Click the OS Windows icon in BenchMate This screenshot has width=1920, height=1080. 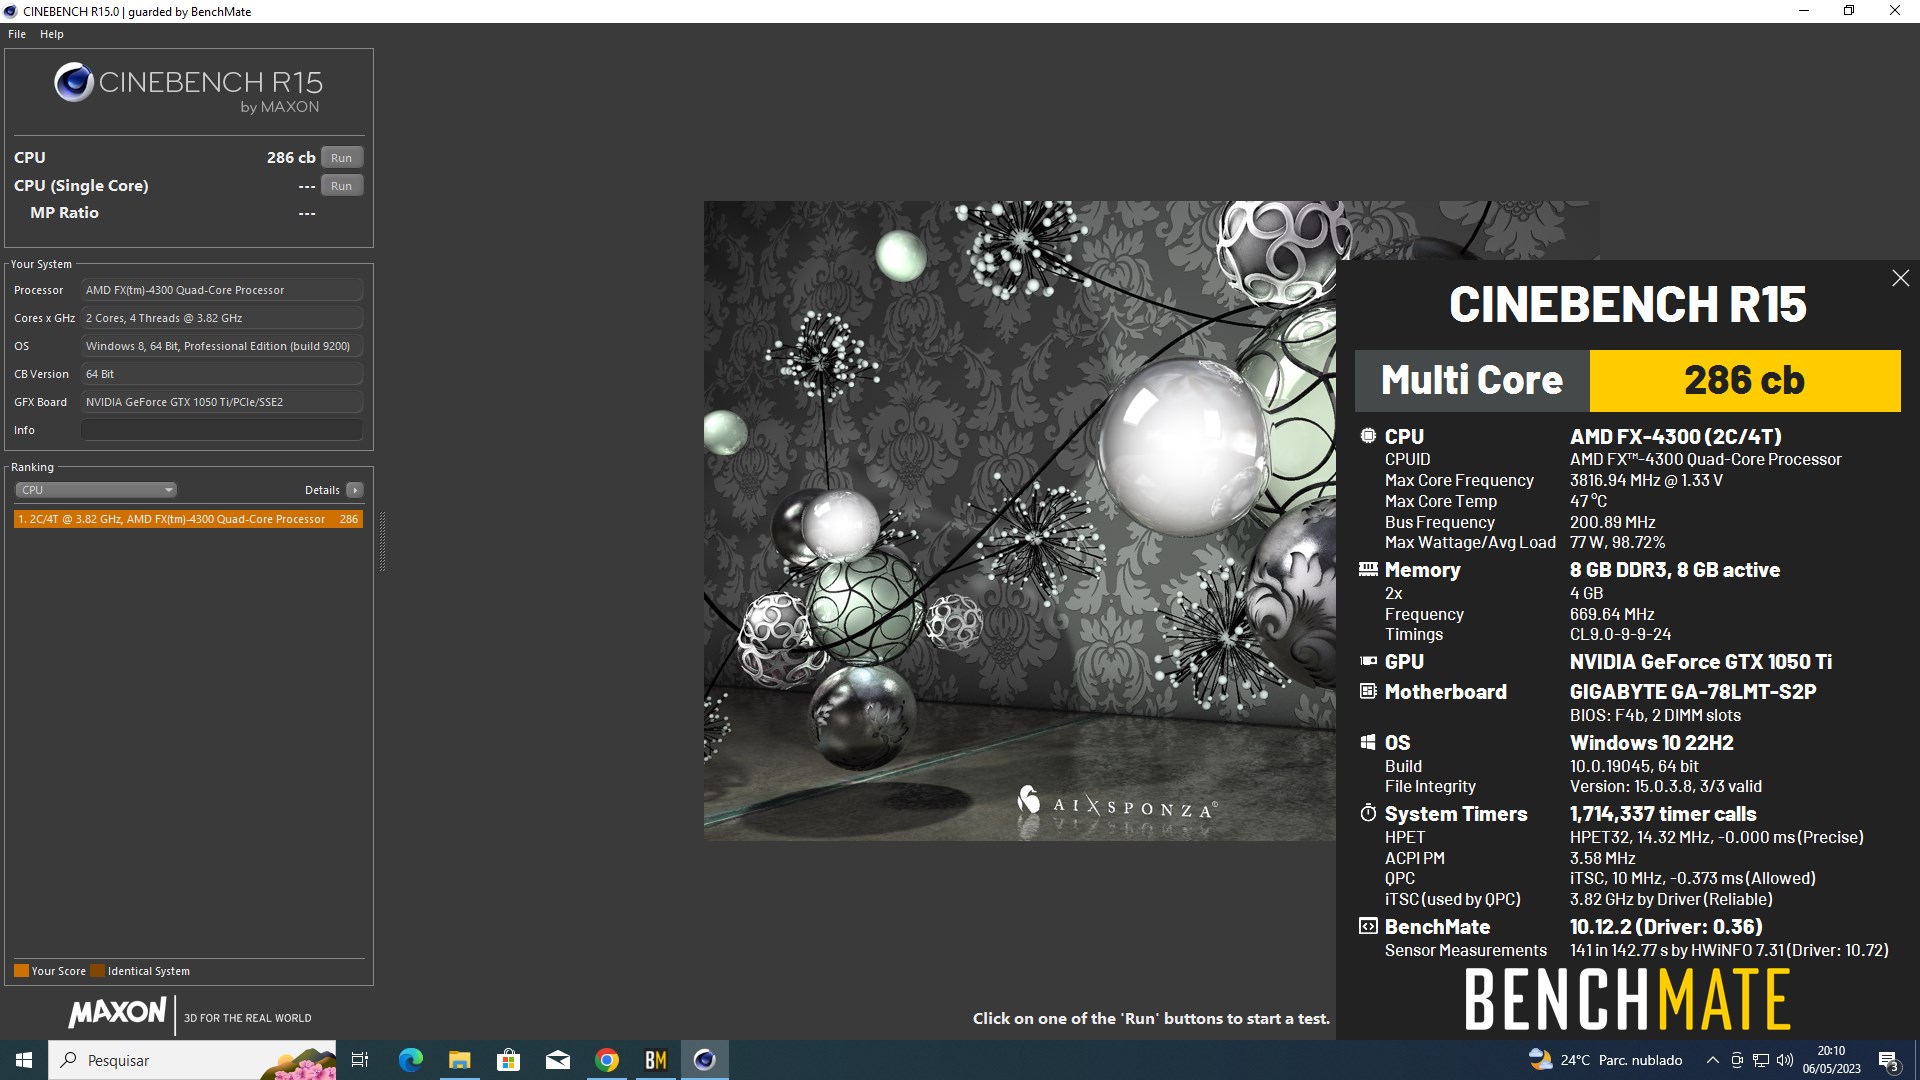click(1368, 742)
